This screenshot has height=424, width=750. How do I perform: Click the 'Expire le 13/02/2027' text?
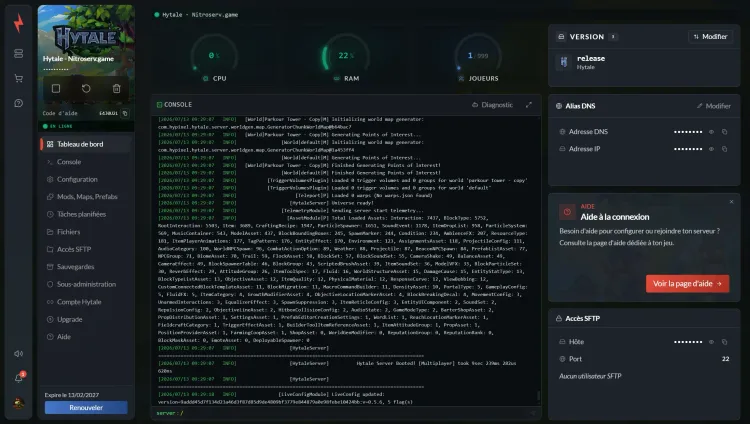point(72,395)
